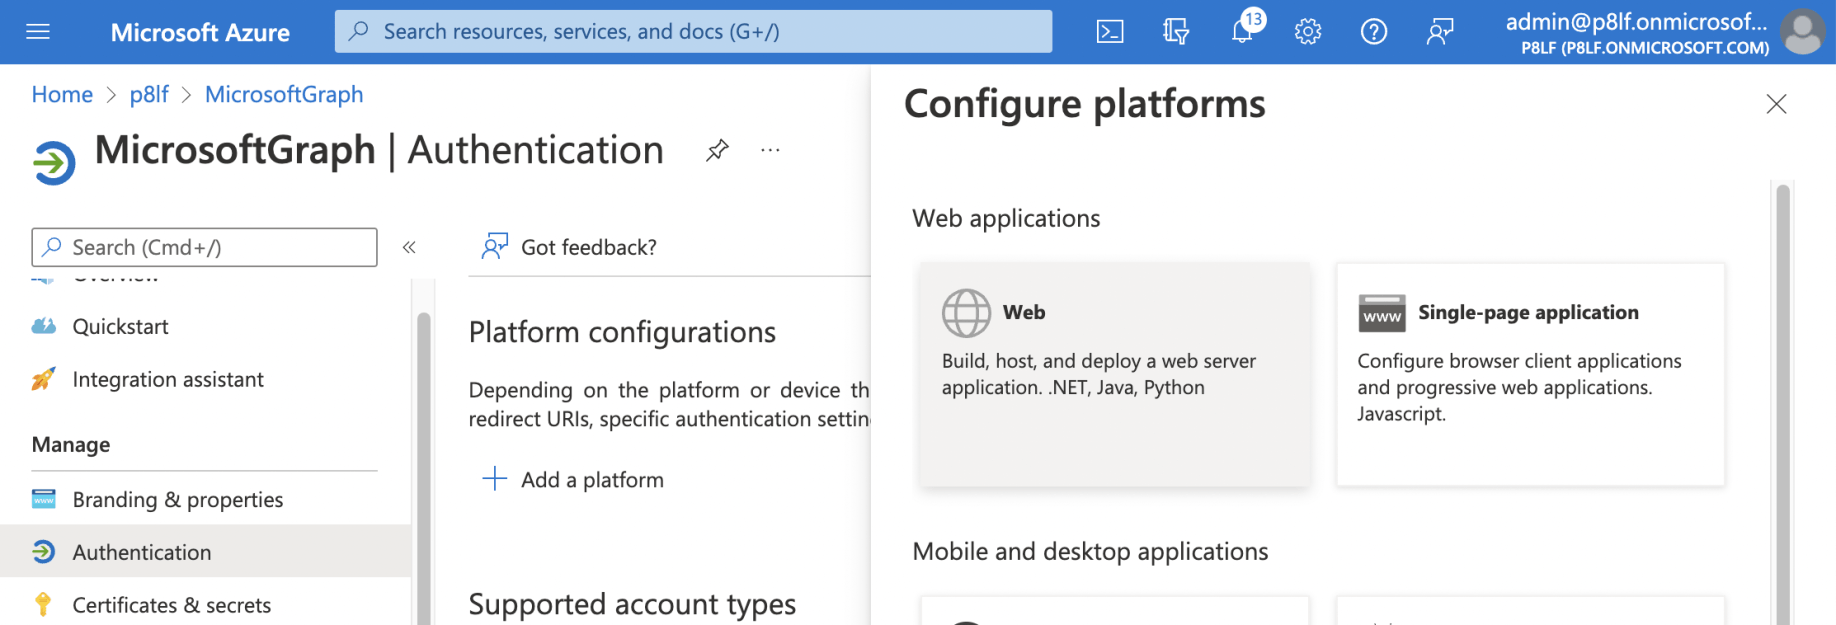Screen dimensions: 1836x625
Task: Open the notifications bell
Action: tap(1242, 32)
